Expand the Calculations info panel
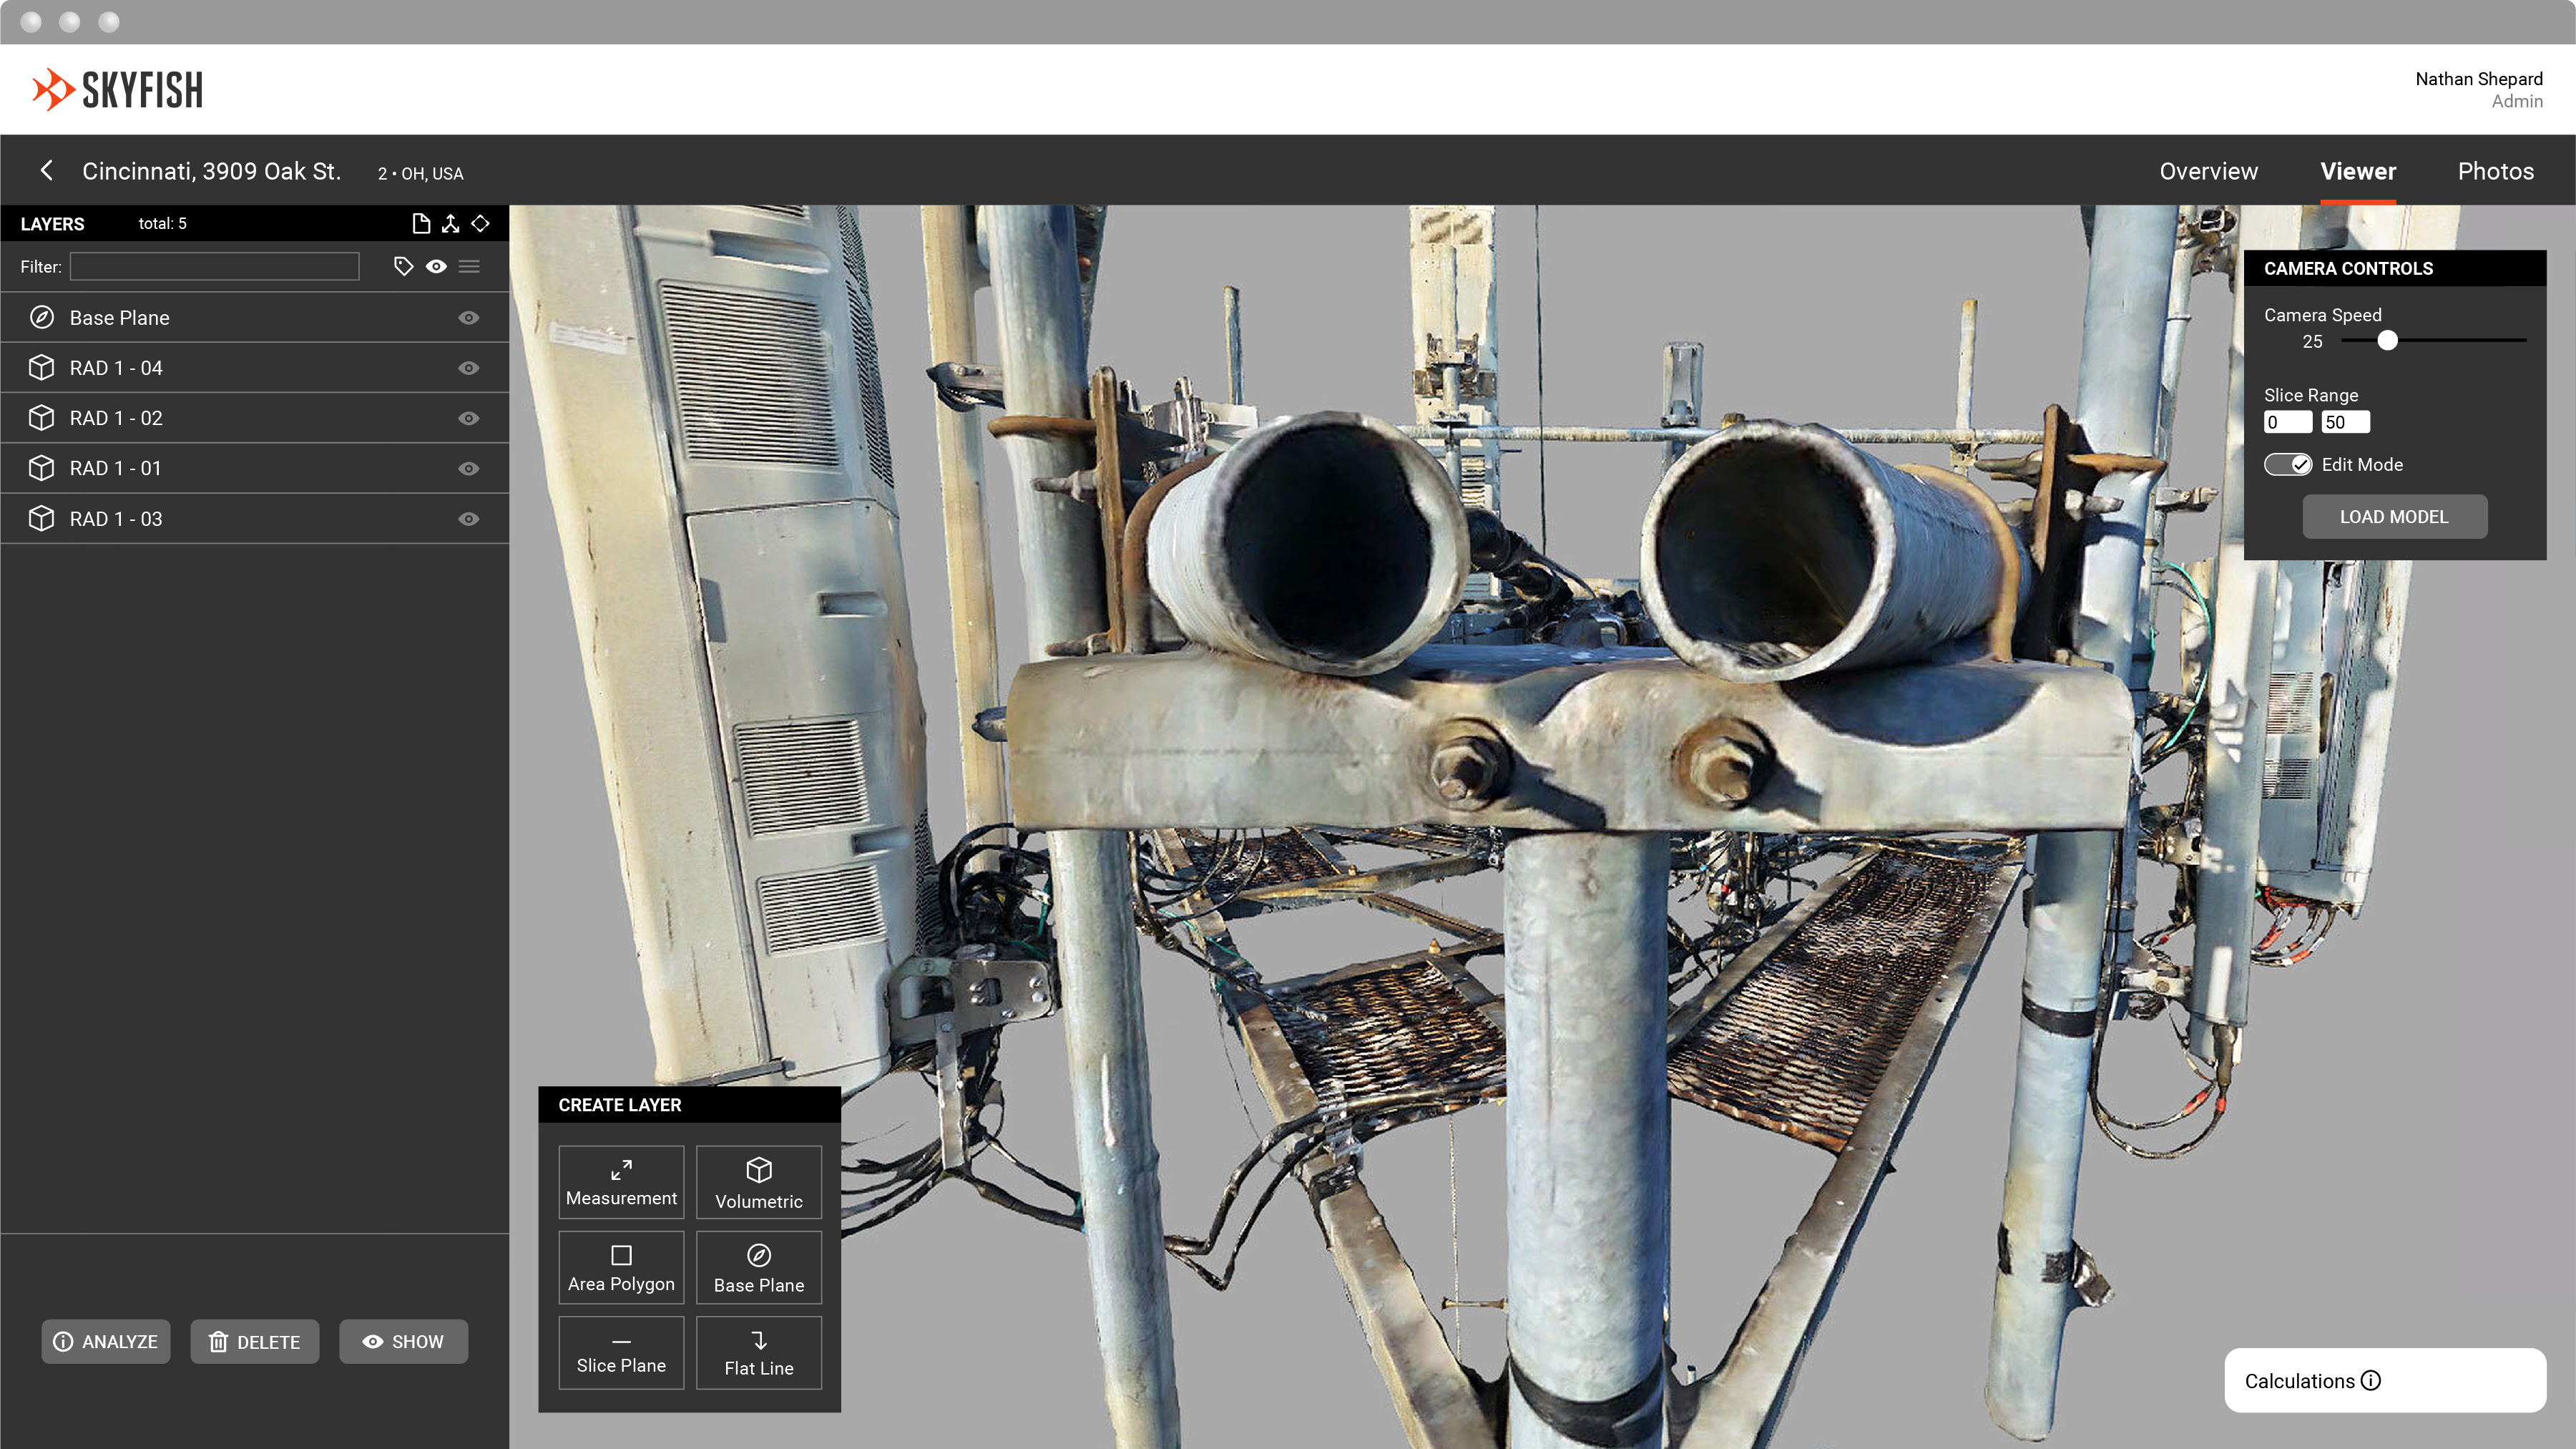This screenshot has height=1449, width=2576. coord(2370,1380)
